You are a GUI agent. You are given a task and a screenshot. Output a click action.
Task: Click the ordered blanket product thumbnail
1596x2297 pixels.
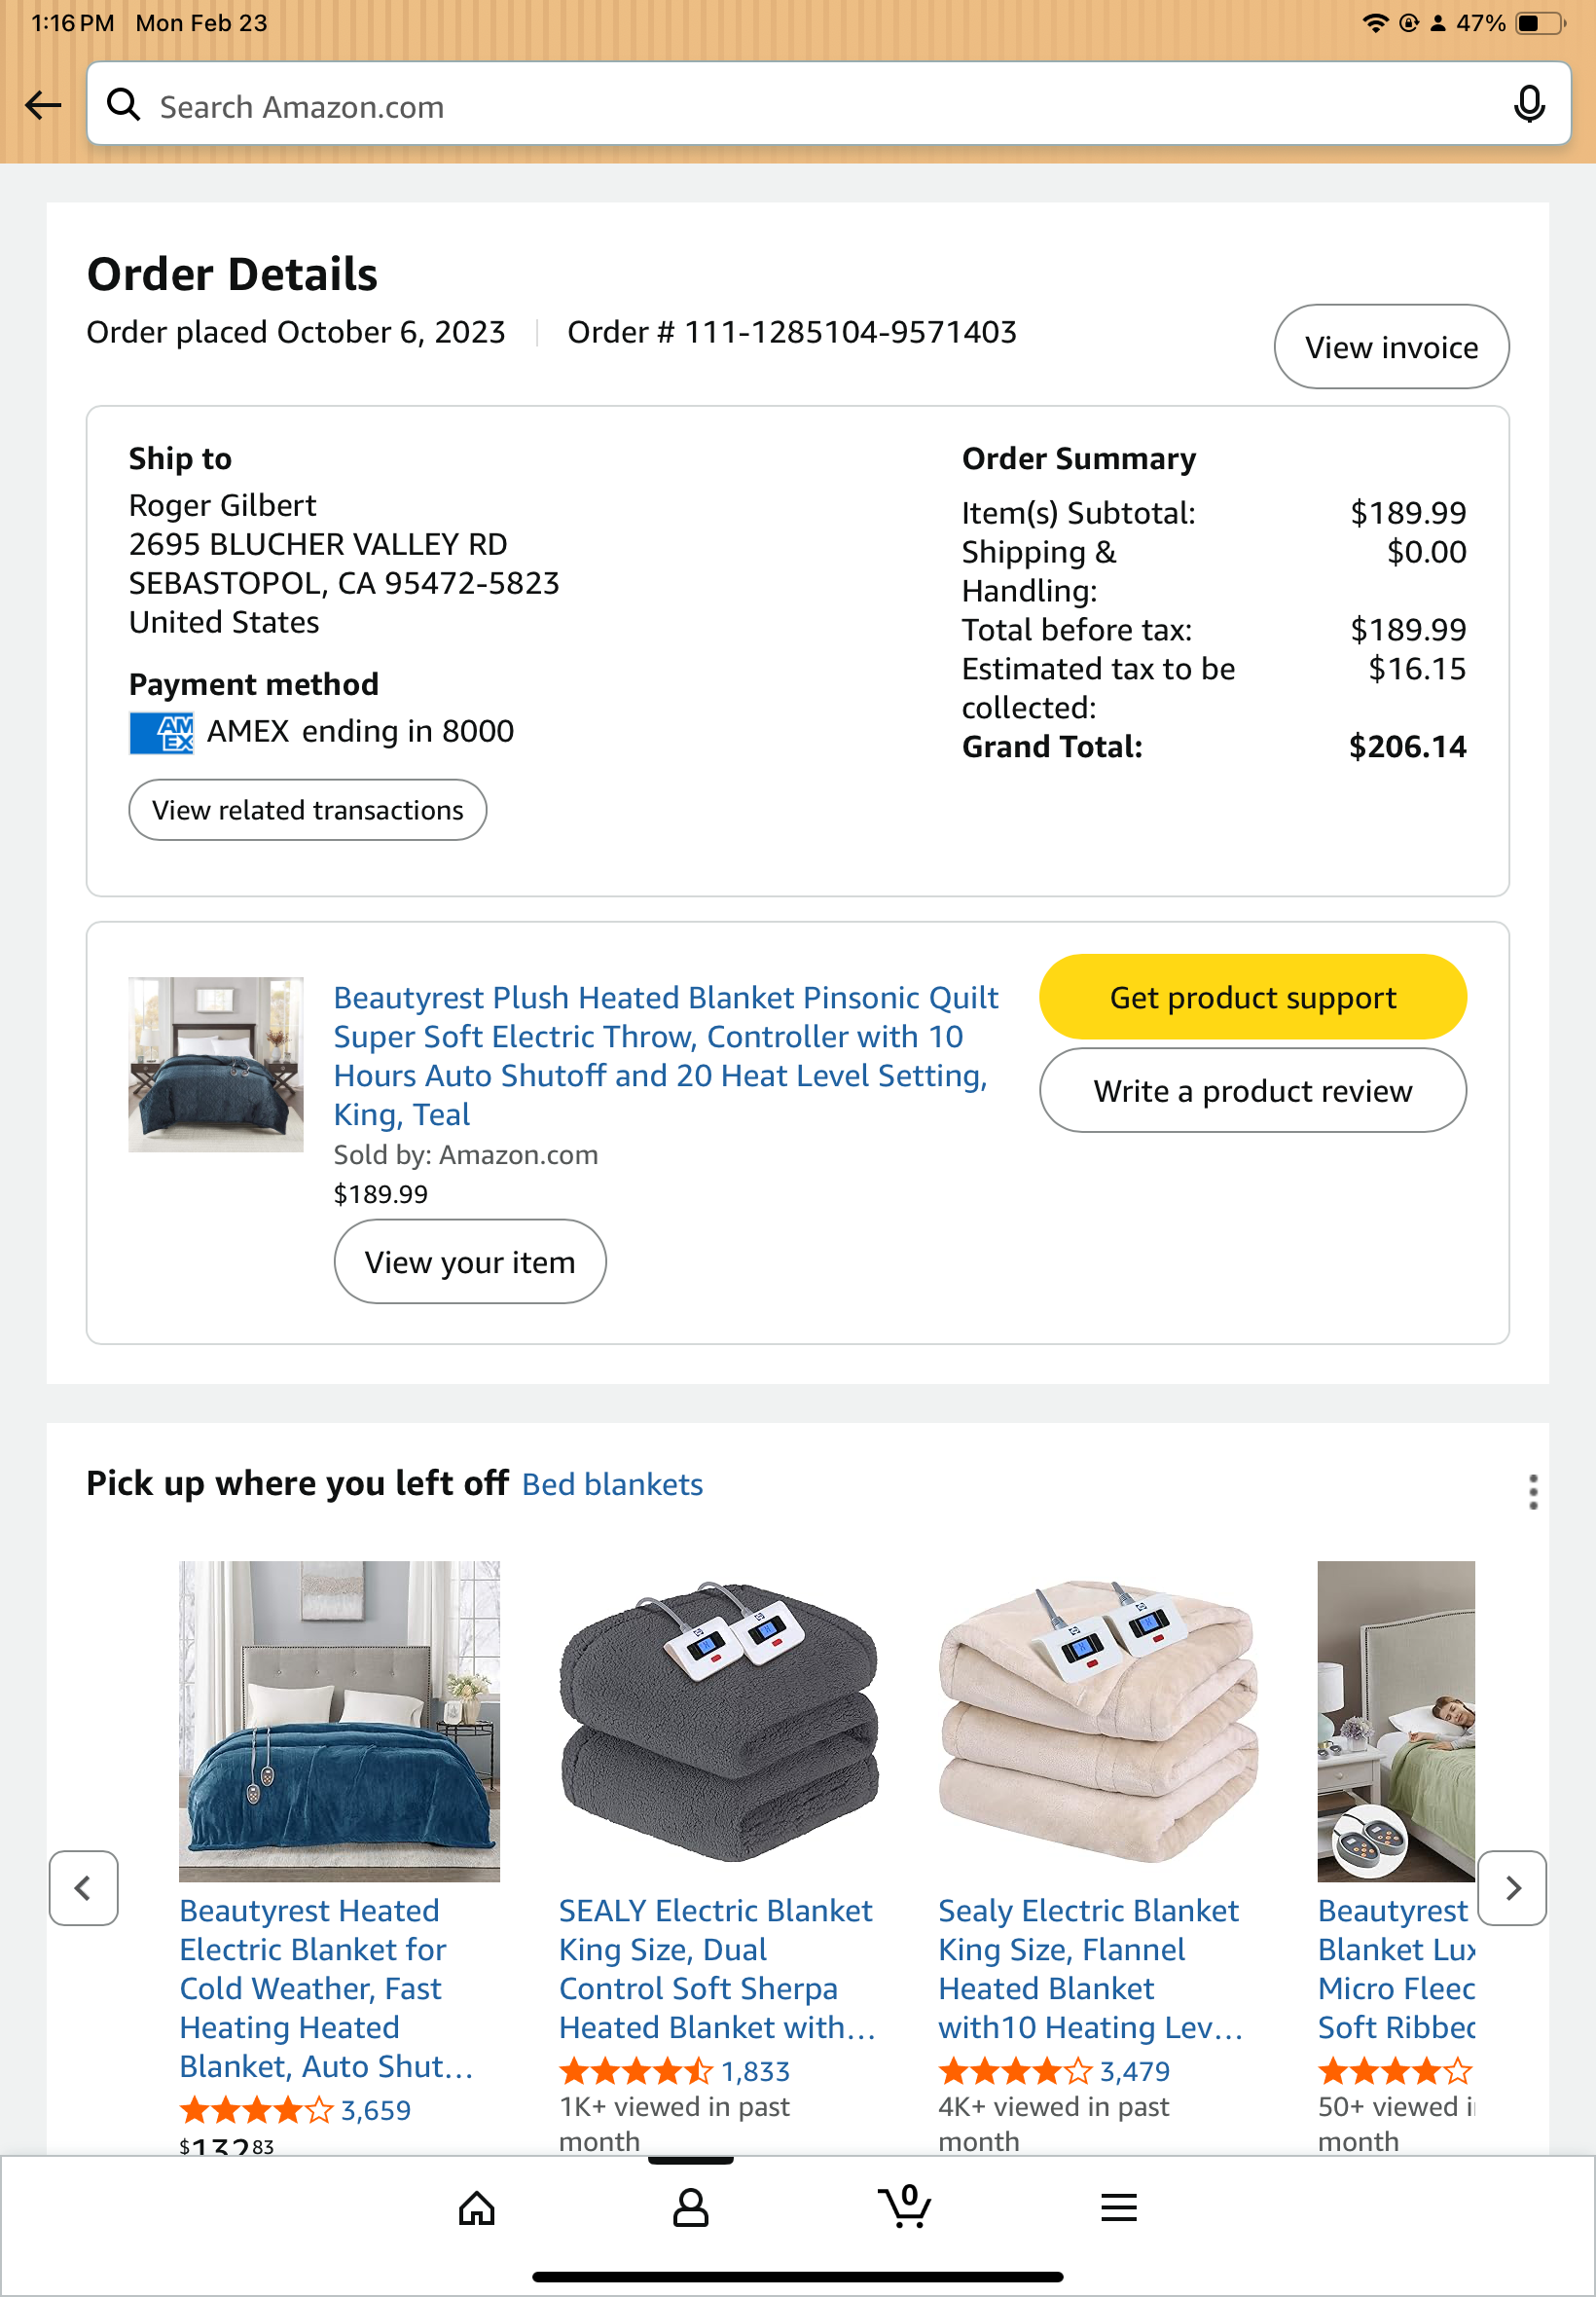[216, 1064]
